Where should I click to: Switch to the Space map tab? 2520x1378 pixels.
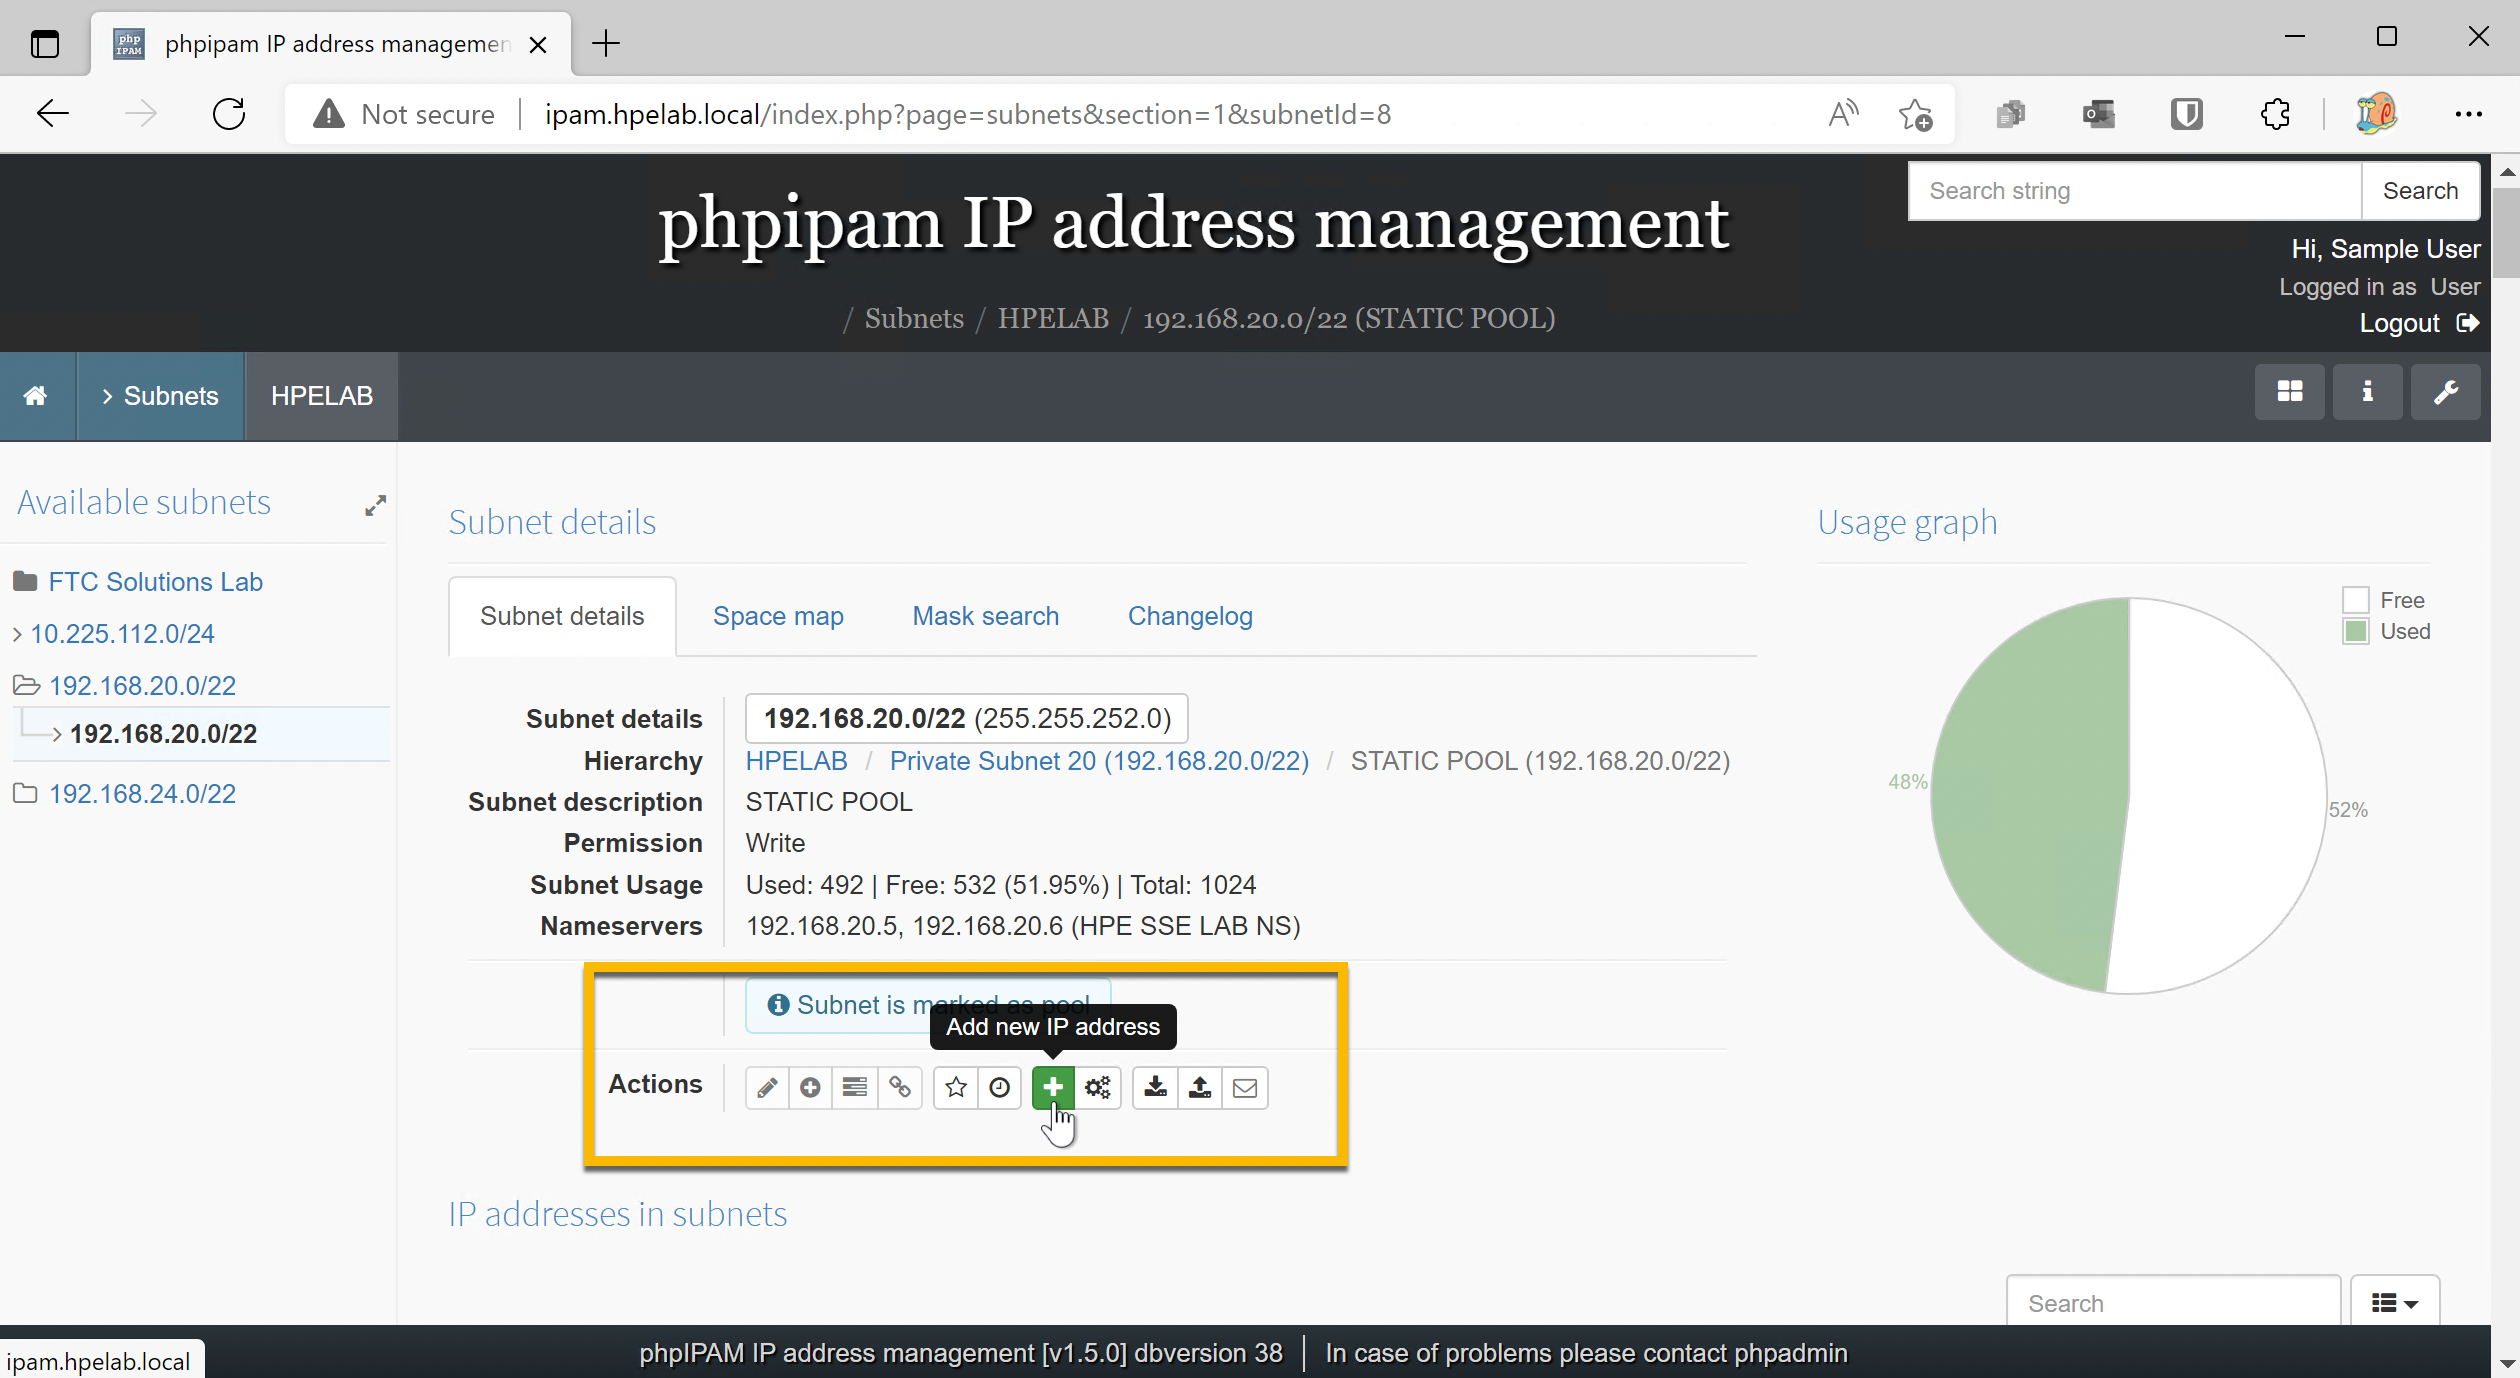click(778, 616)
